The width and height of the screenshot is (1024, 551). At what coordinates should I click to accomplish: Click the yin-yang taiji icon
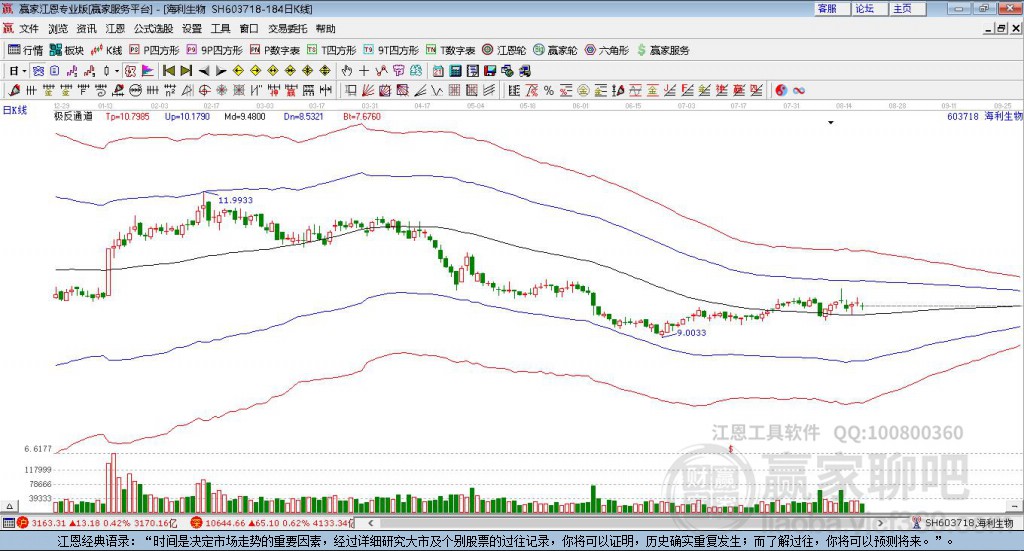[x=781, y=91]
